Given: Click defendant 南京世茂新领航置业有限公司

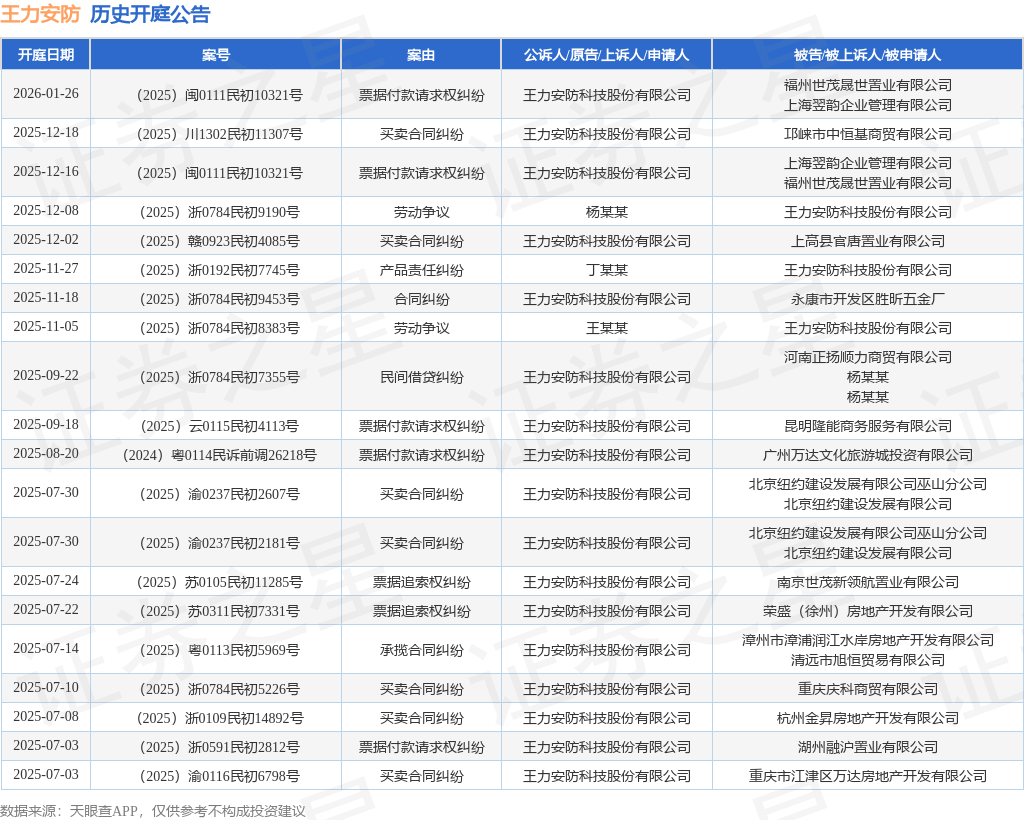Looking at the screenshot, I should click(x=868, y=582).
